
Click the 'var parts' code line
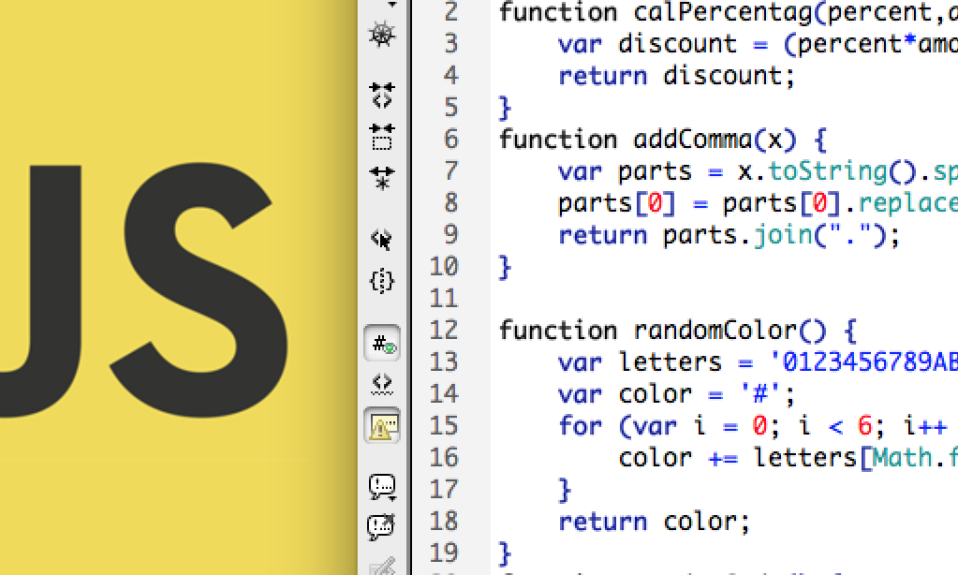pyautogui.click(x=758, y=172)
